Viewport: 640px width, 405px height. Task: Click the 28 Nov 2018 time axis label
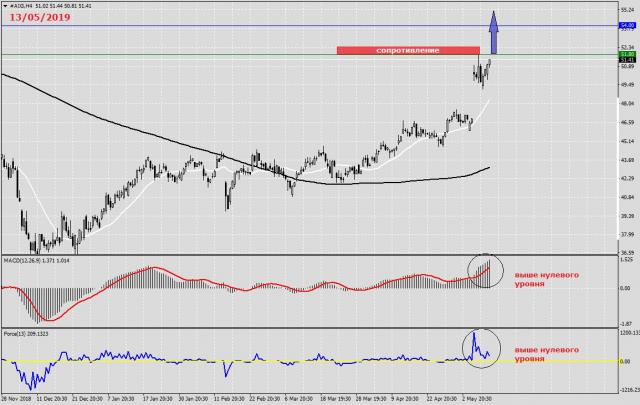18,399
